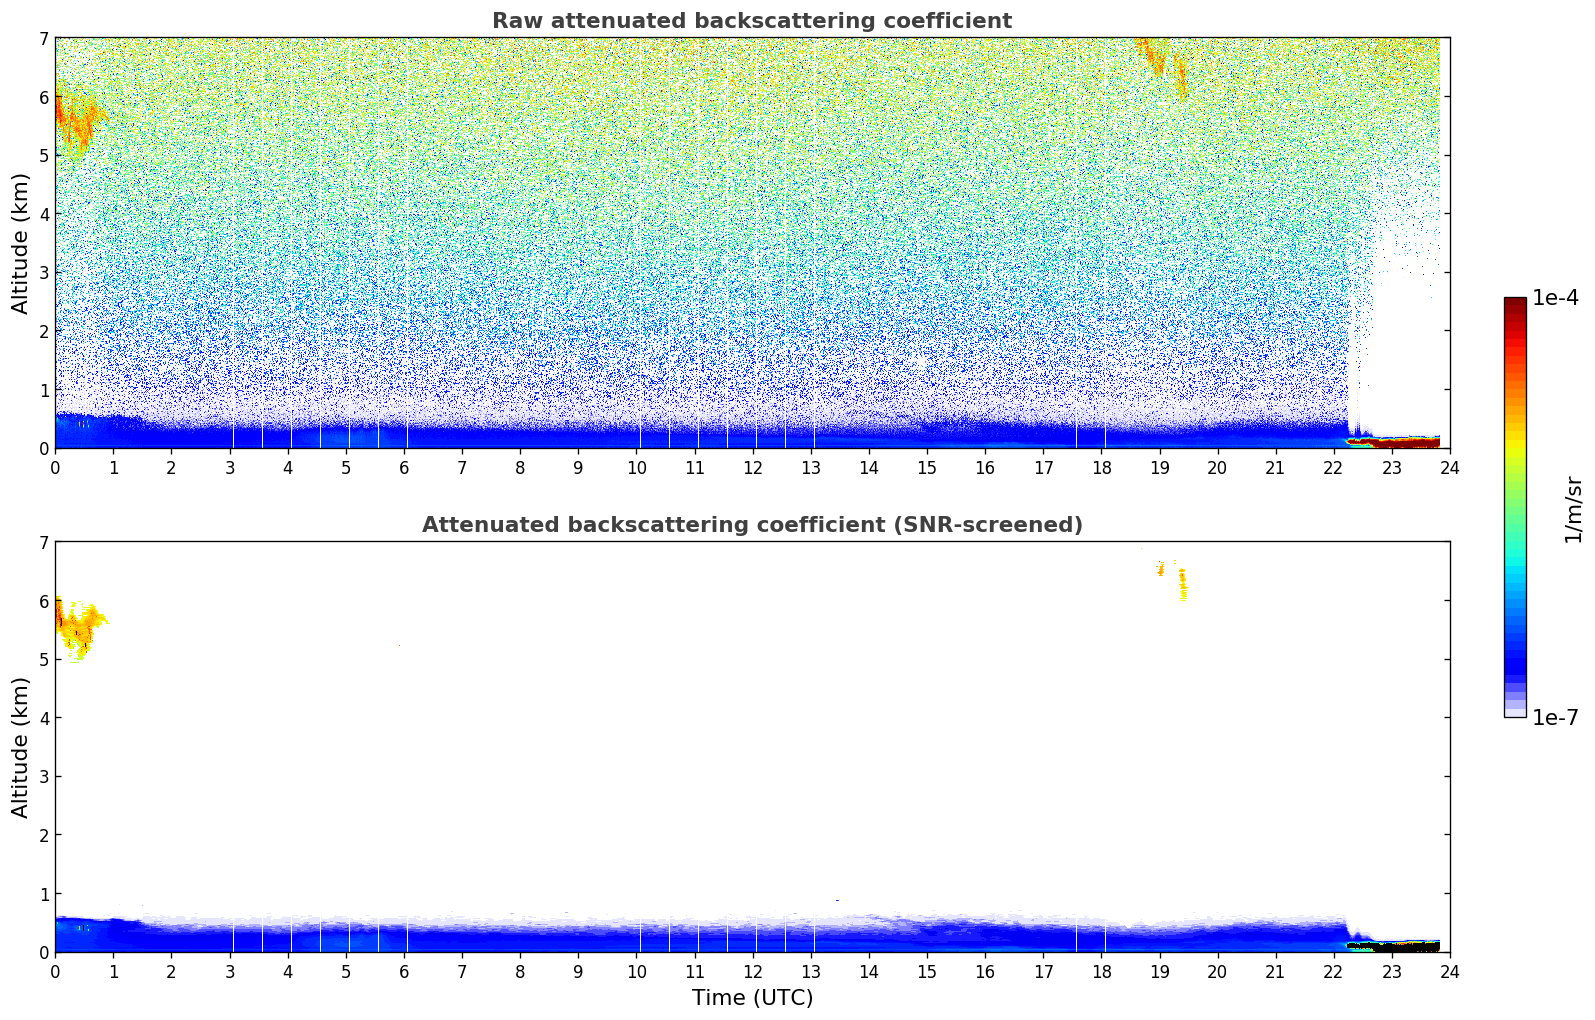This screenshot has width=1595, height=1020.
Task: Click altitude tick "7" on the top plot
Action: pyautogui.click(x=43, y=39)
